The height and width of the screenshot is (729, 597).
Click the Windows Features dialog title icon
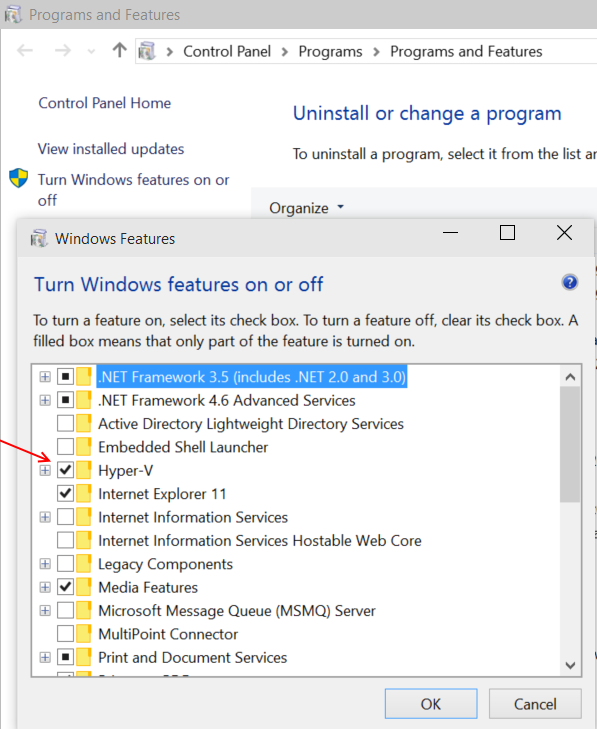(x=39, y=239)
